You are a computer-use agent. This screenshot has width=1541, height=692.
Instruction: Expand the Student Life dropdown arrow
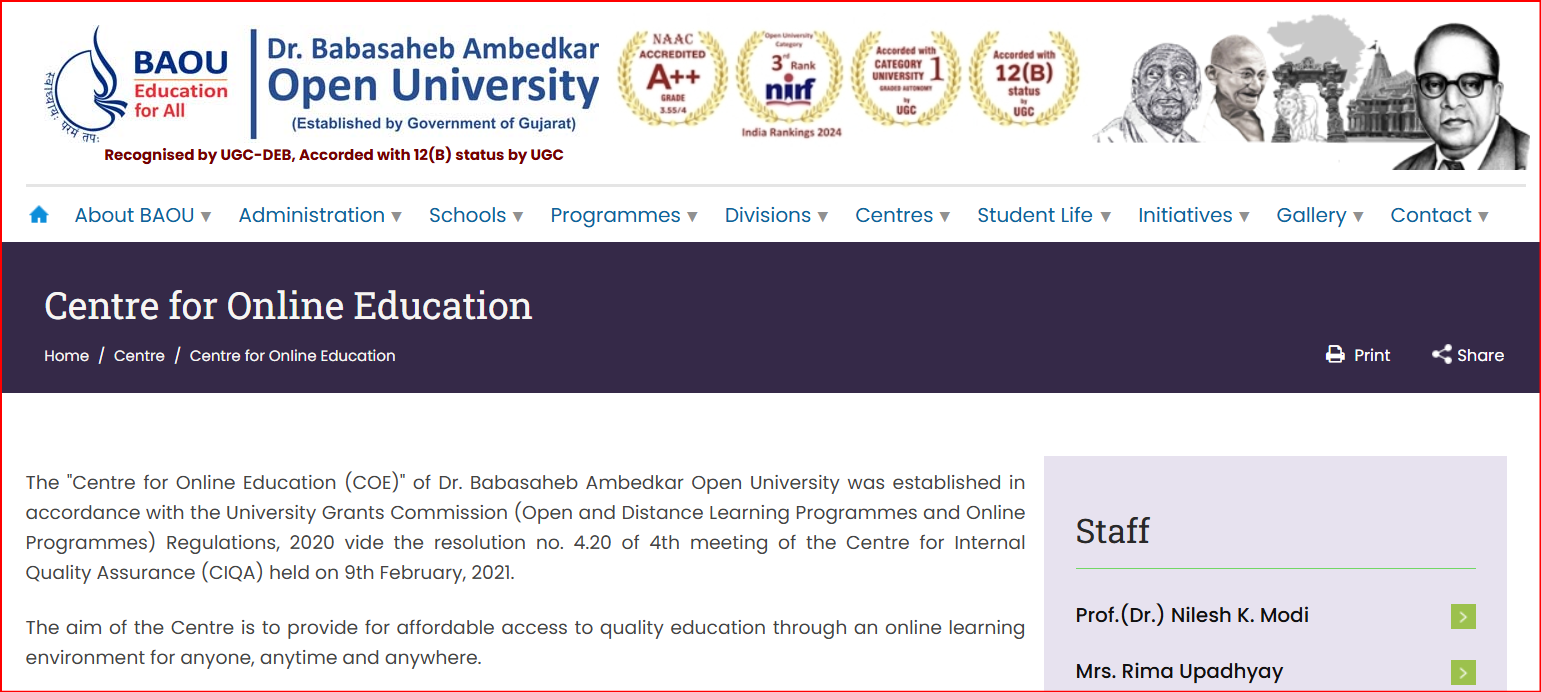coord(1105,216)
